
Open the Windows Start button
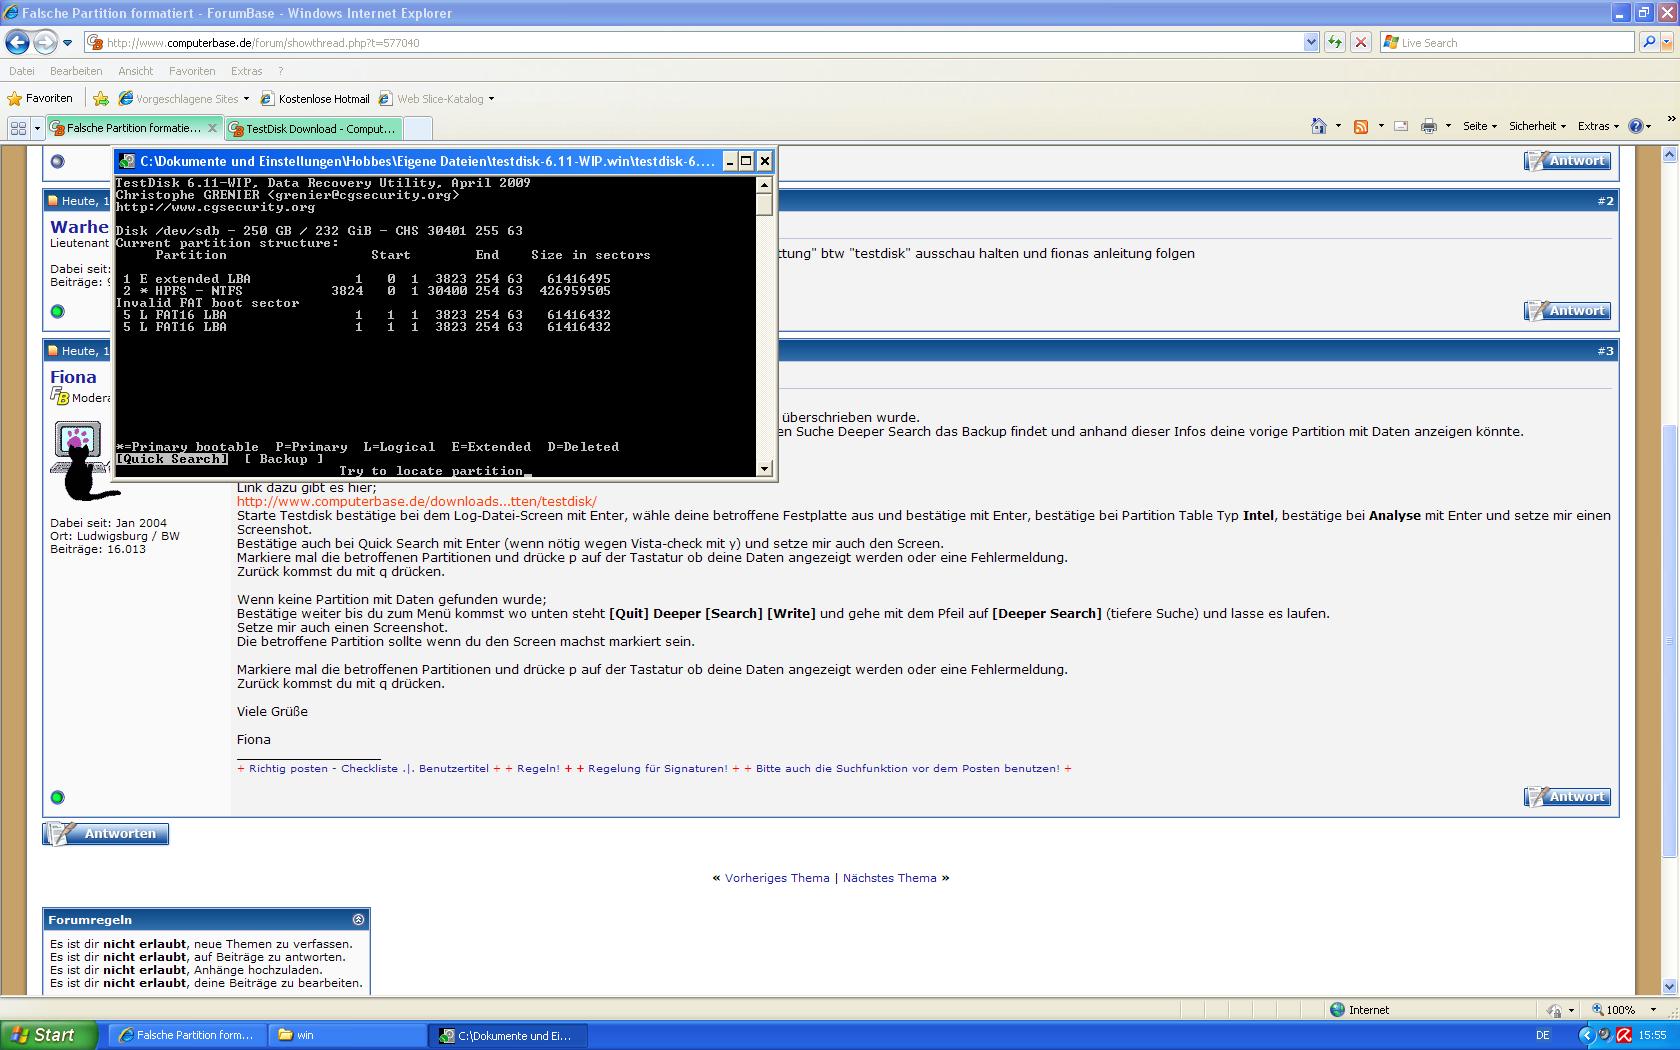pyautogui.click(x=48, y=1035)
